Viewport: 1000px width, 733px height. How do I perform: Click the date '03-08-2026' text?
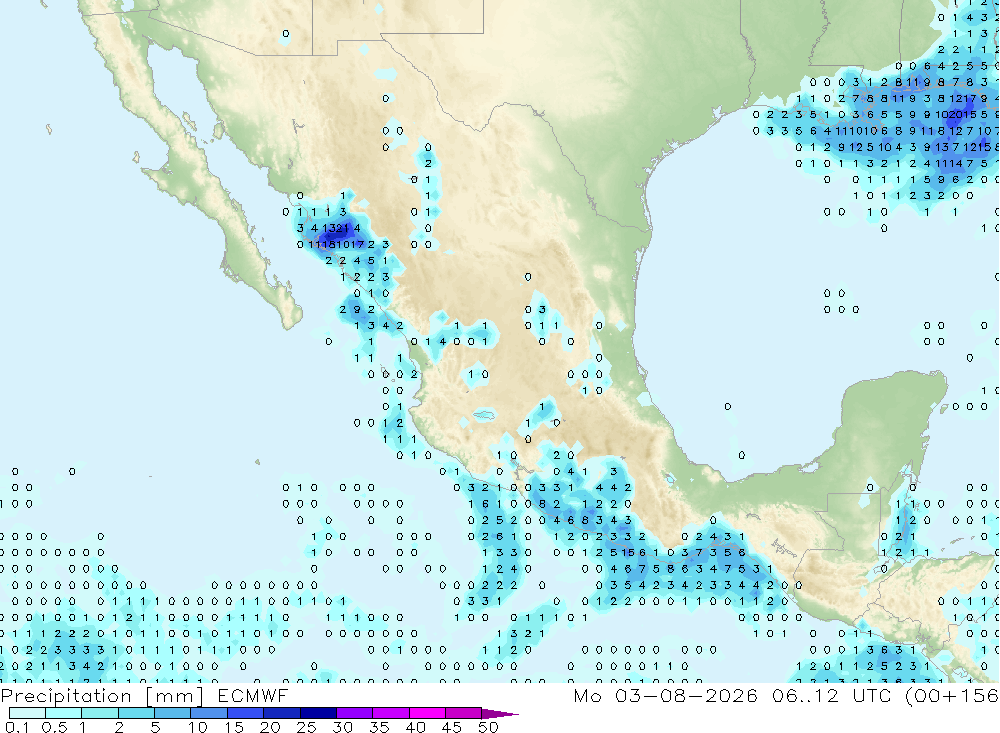pyautogui.click(x=686, y=695)
